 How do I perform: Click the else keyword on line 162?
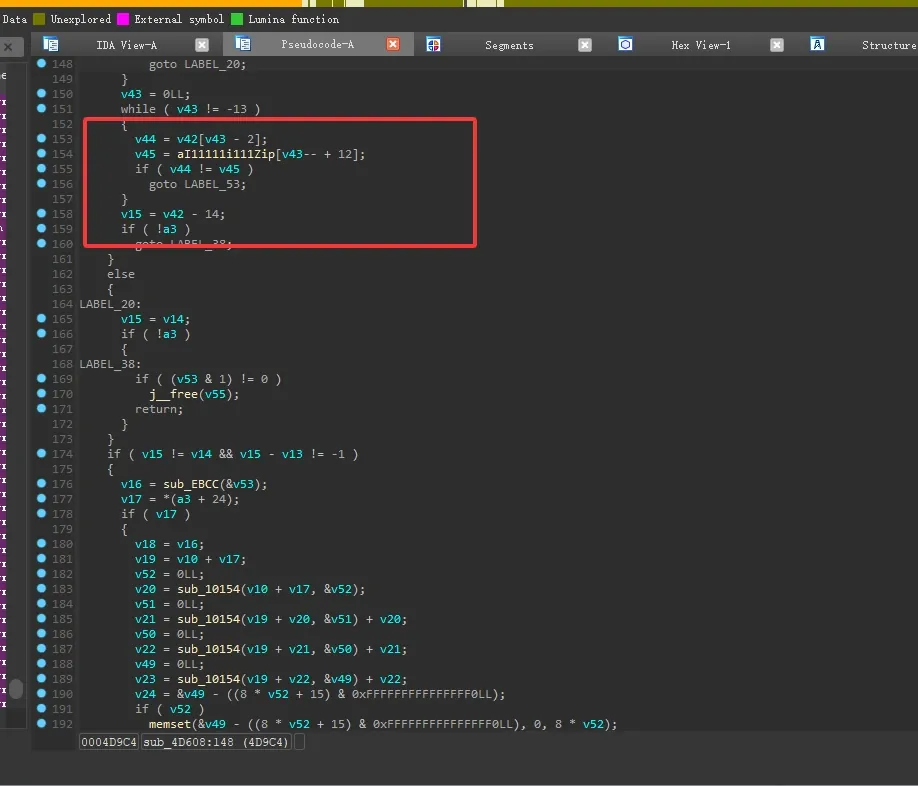tap(121, 274)
